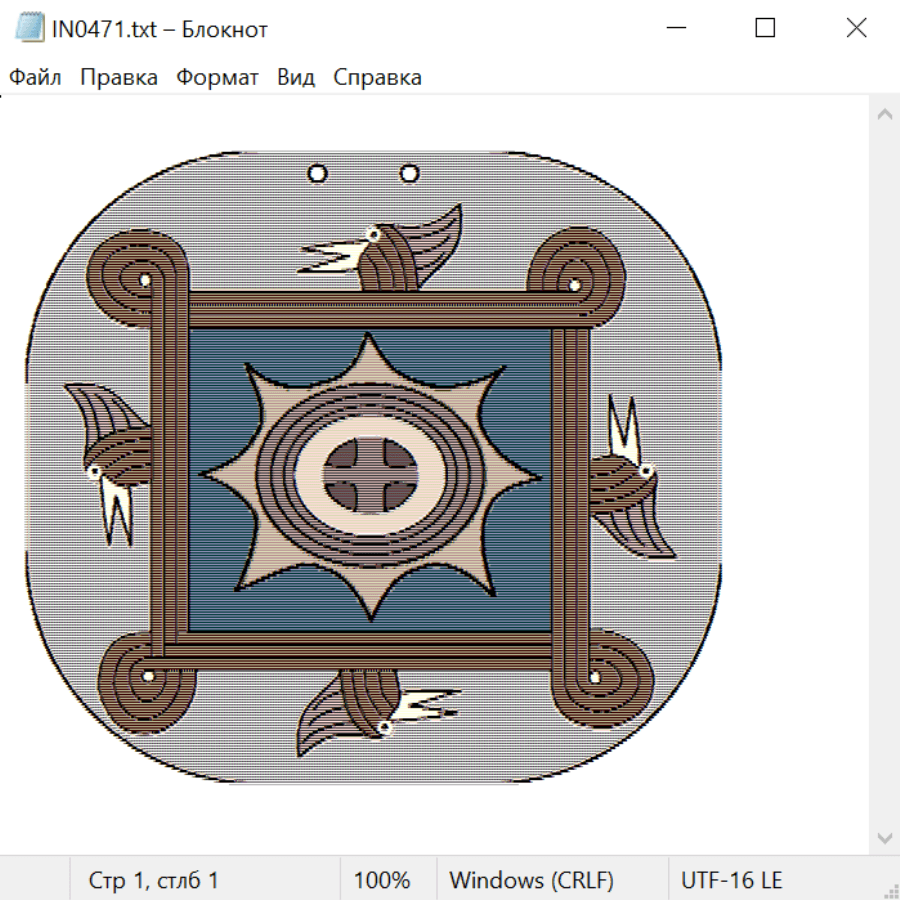900x900 pixels.
Task: Open the Файл menu
Action: point(35,78)
